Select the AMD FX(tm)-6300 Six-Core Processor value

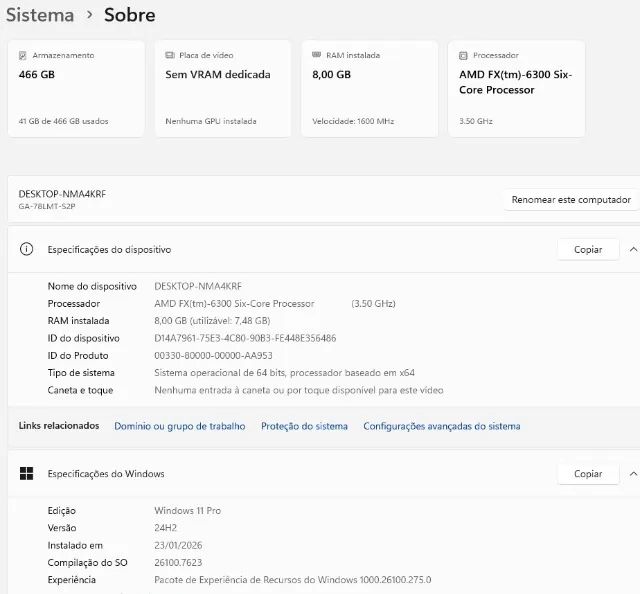pyautogui.click(x=234, y=304)
